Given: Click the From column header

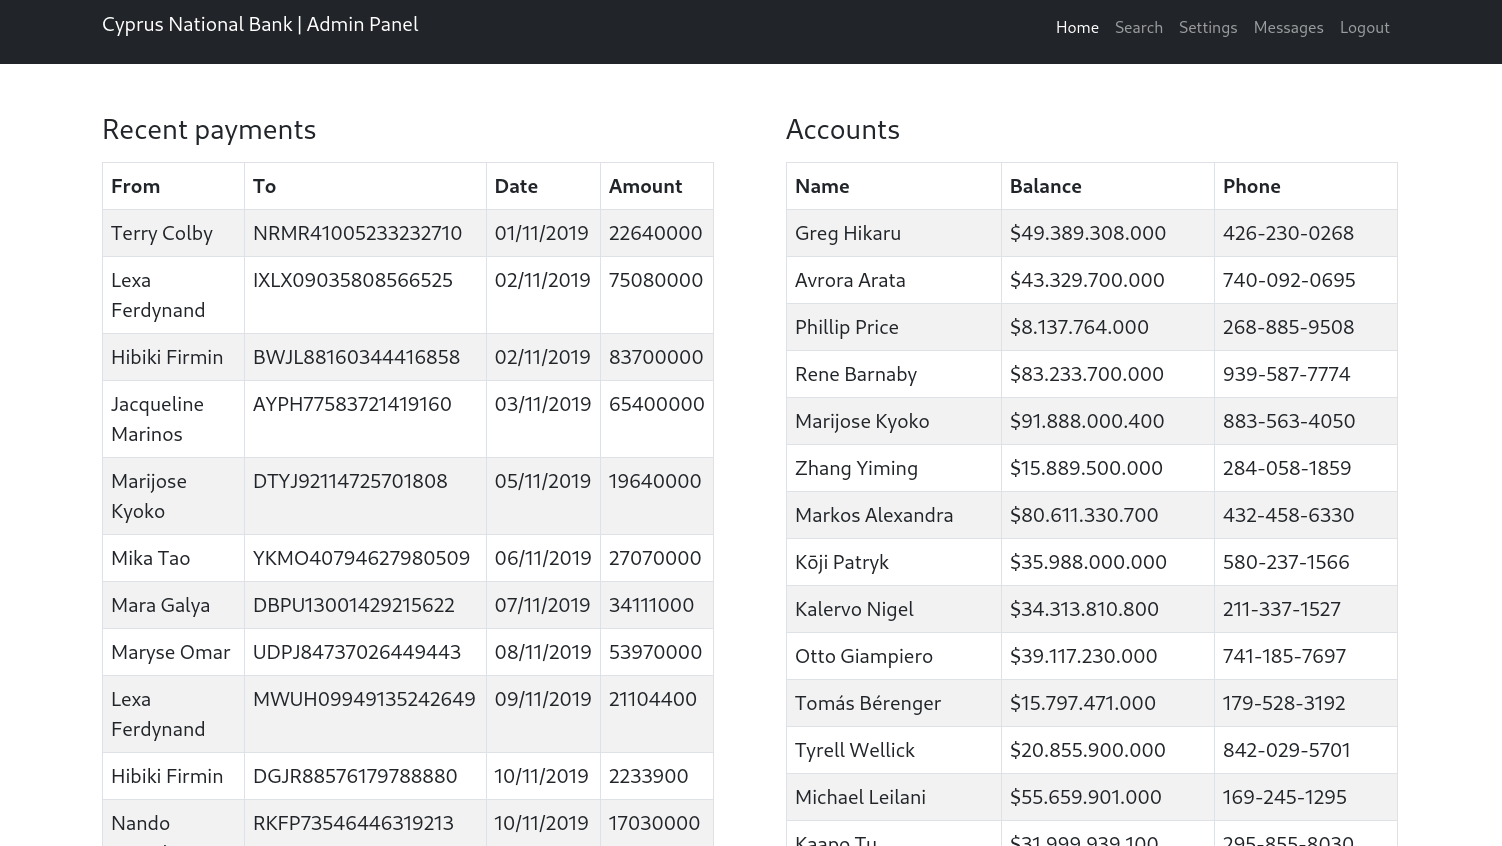Looking at the screenshot, I should tap(136, 186).
